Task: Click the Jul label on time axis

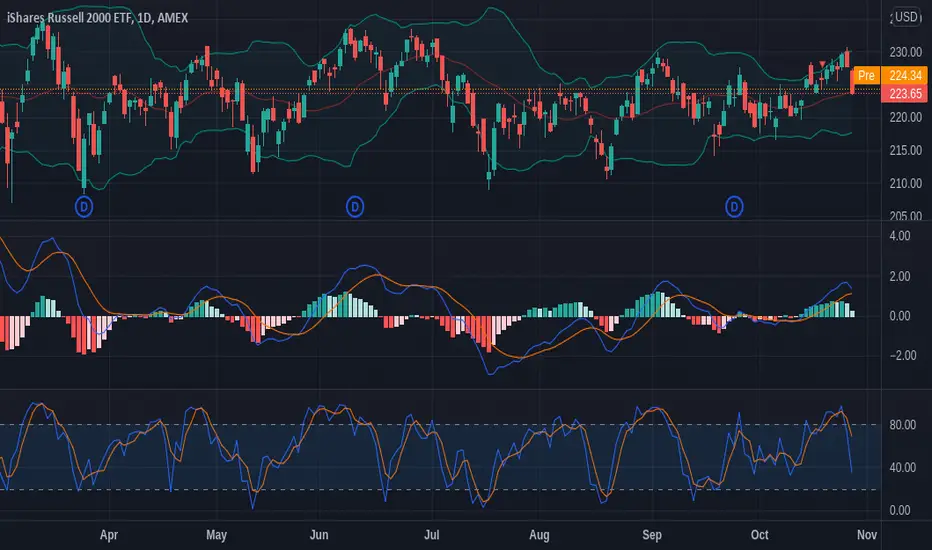Action: pyautogui.click(x=432, y=535)
